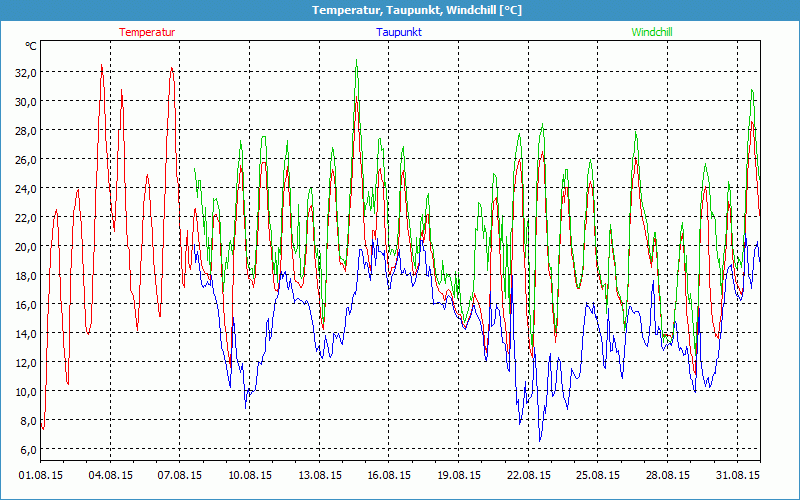800x500 pixels.
Task: Select the 28.08.15 date label
Action: pyautogui.click(x=668, y=475)
